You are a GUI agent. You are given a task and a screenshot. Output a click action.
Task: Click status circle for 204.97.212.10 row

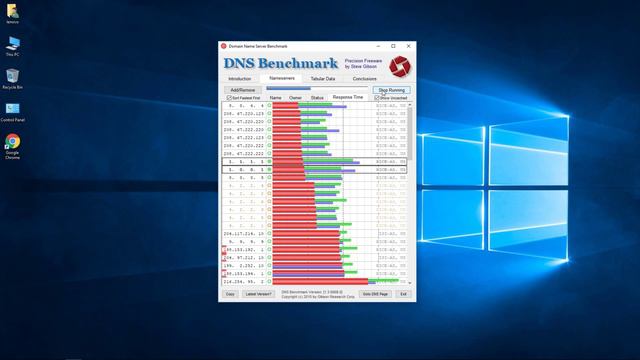[269, 258]
